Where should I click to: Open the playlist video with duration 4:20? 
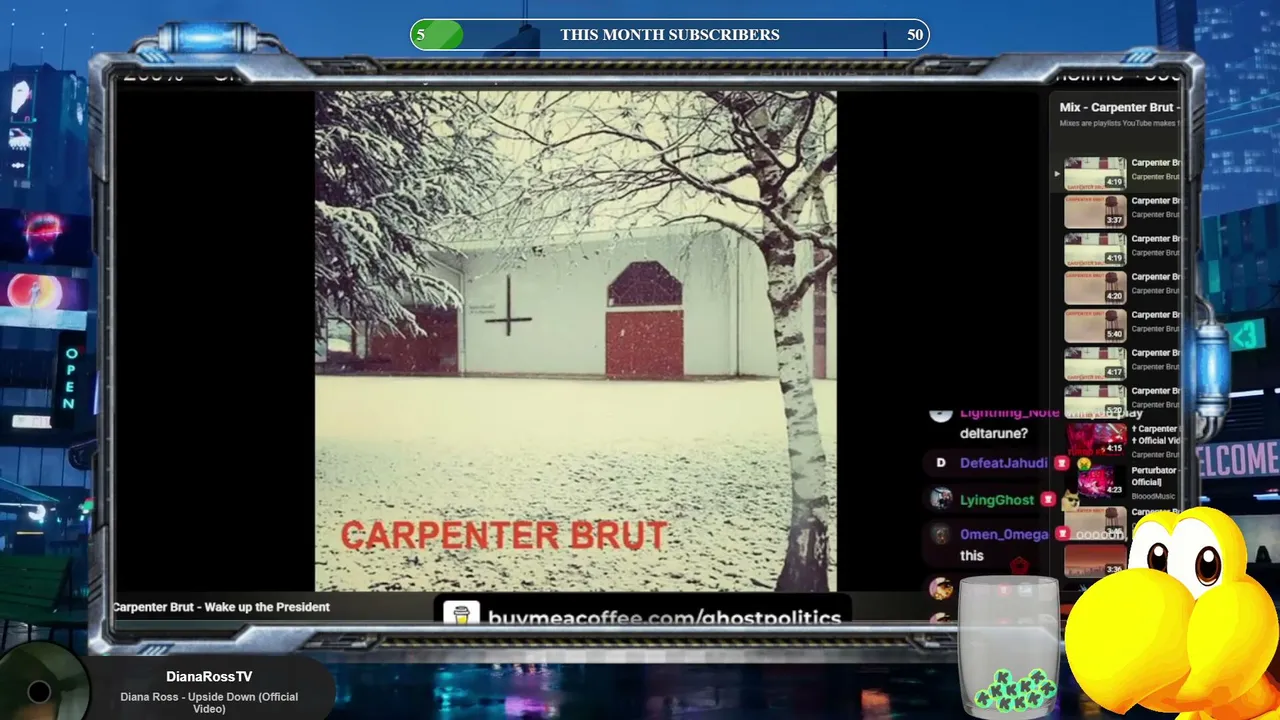click(x=1095, y=287)
